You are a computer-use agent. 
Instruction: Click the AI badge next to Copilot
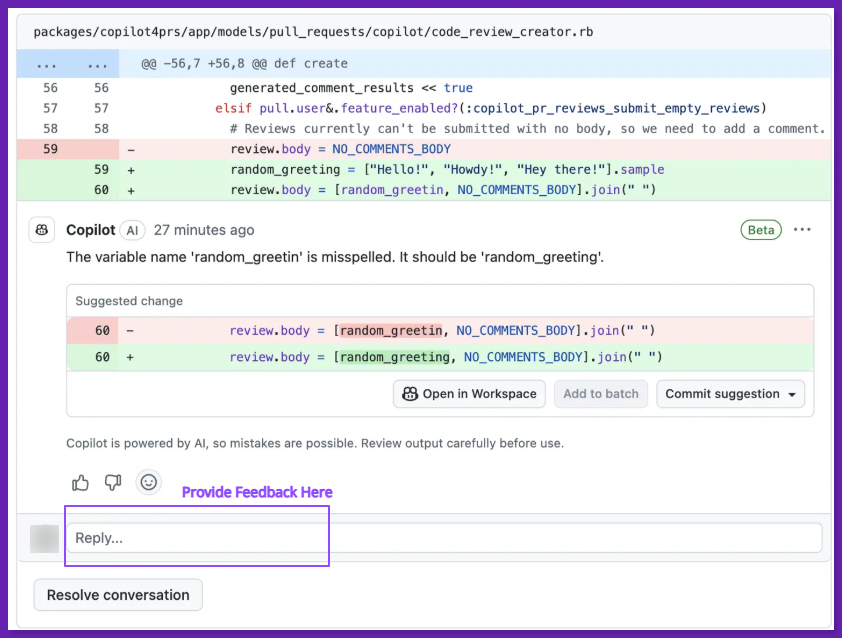[132, 230]
